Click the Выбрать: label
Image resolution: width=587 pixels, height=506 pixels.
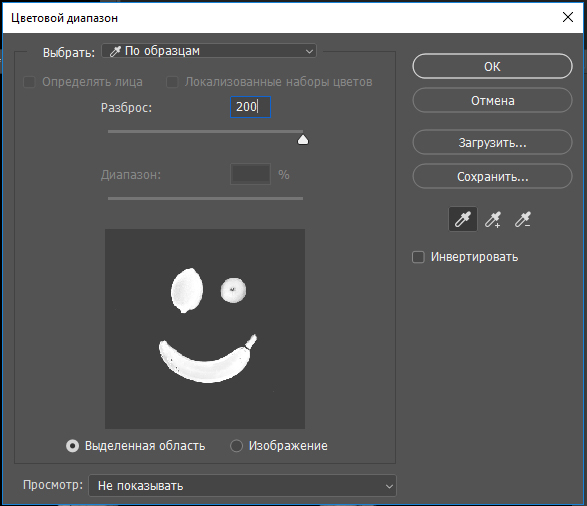pyautogui.click(x=69, y=53)
